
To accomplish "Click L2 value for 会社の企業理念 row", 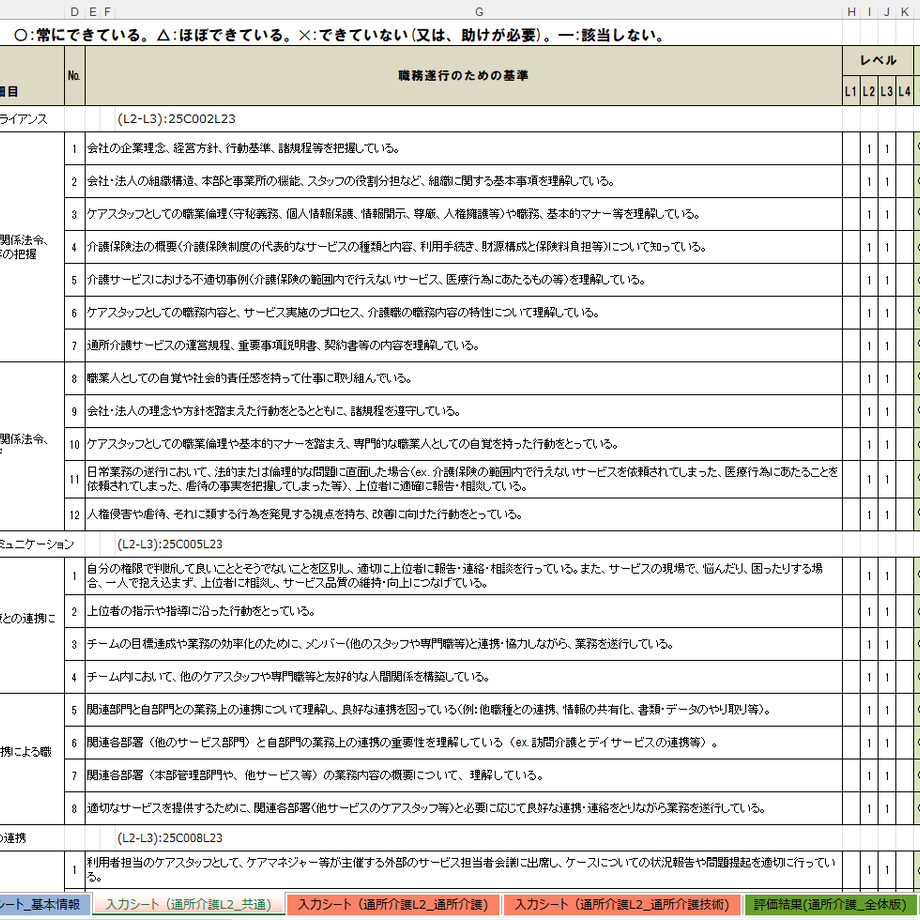I will [869, 149].
